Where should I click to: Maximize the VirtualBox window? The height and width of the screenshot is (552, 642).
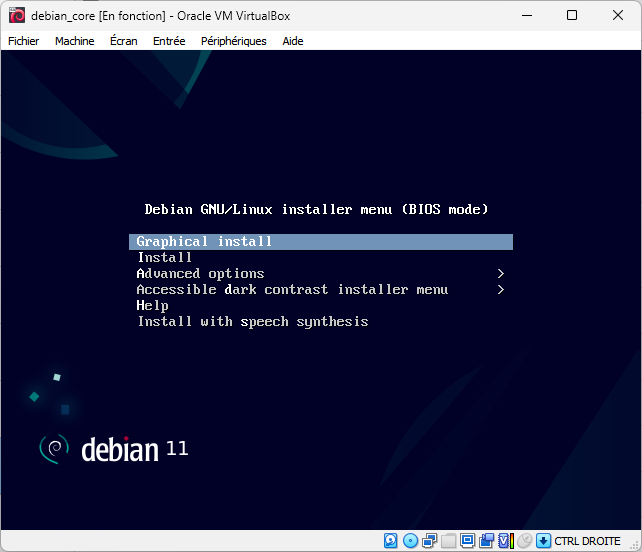(572, 16)
